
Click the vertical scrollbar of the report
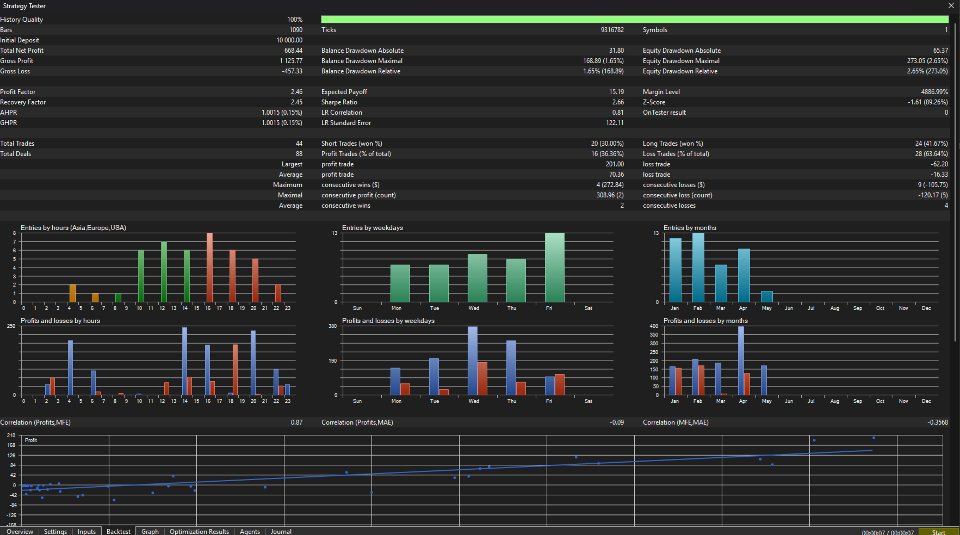pyautogui.click(x=954, y=184)
